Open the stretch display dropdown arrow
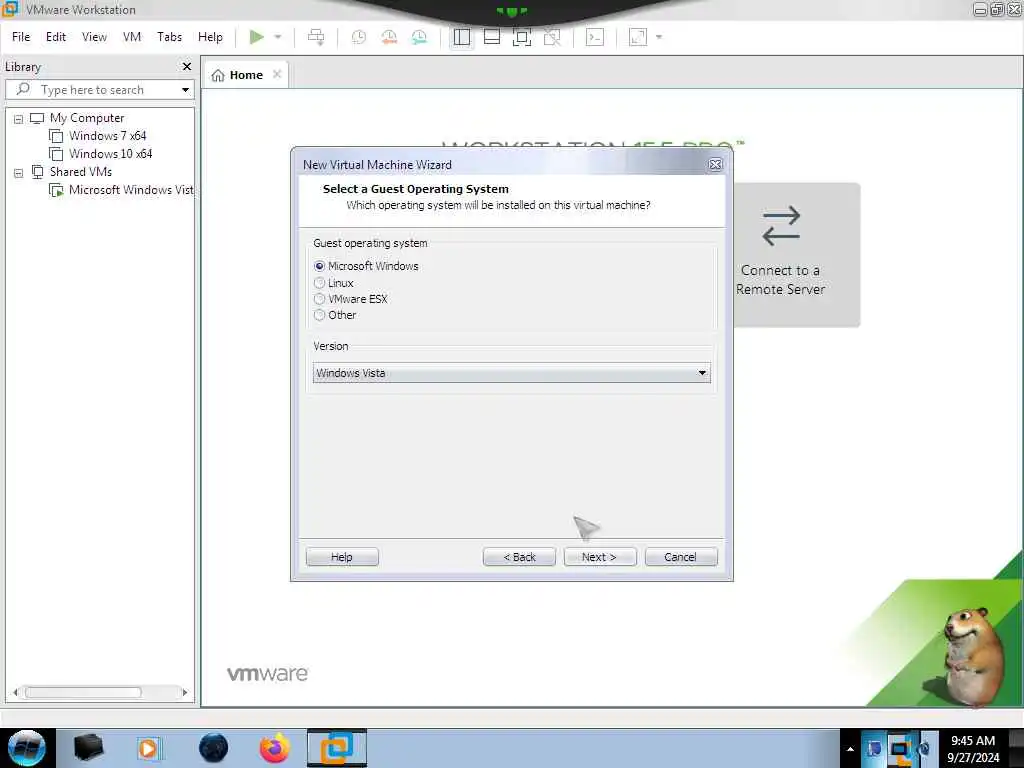 pos(659,37)
